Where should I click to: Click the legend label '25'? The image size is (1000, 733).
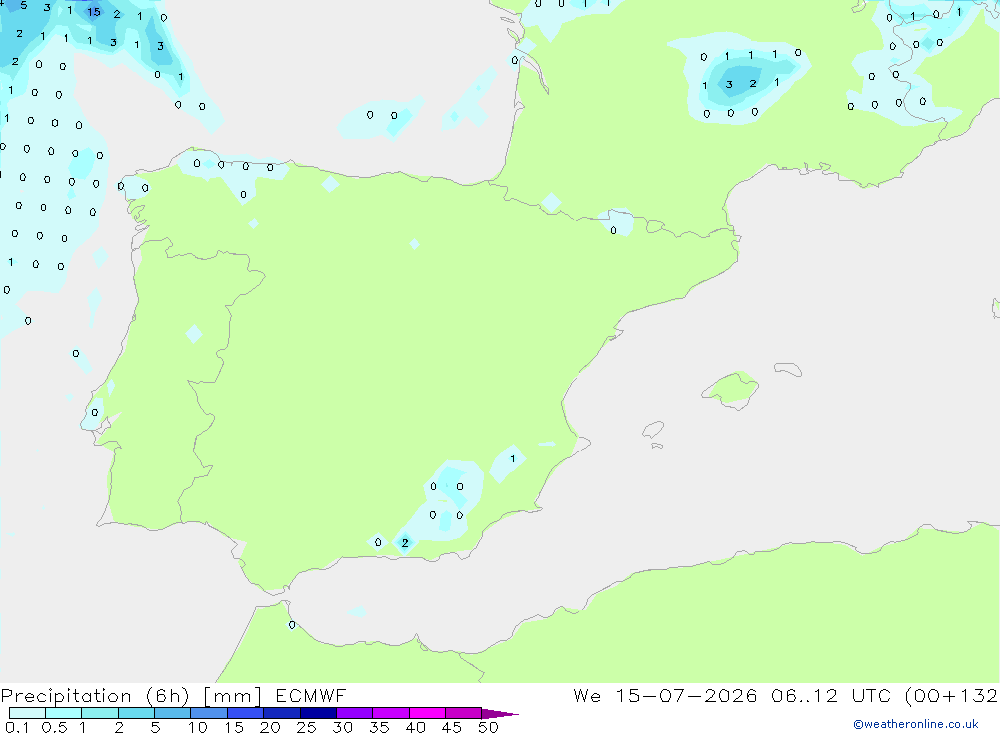(306, 727)
